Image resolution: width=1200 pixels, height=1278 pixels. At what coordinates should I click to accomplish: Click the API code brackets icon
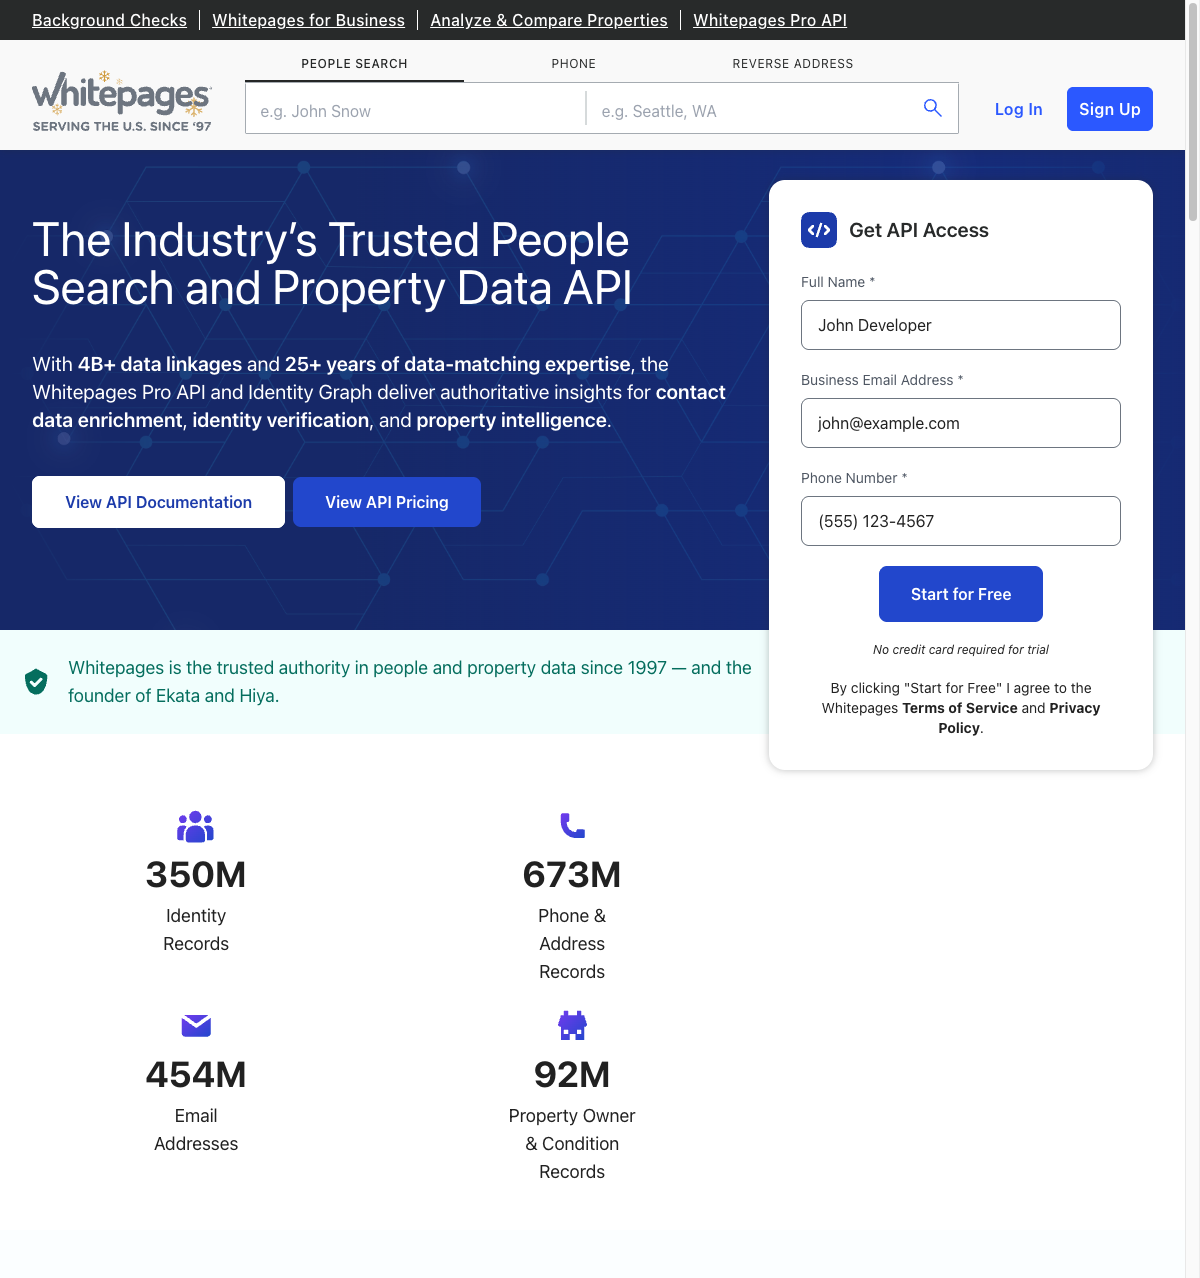pyautogui.click(x=819, y=230)
